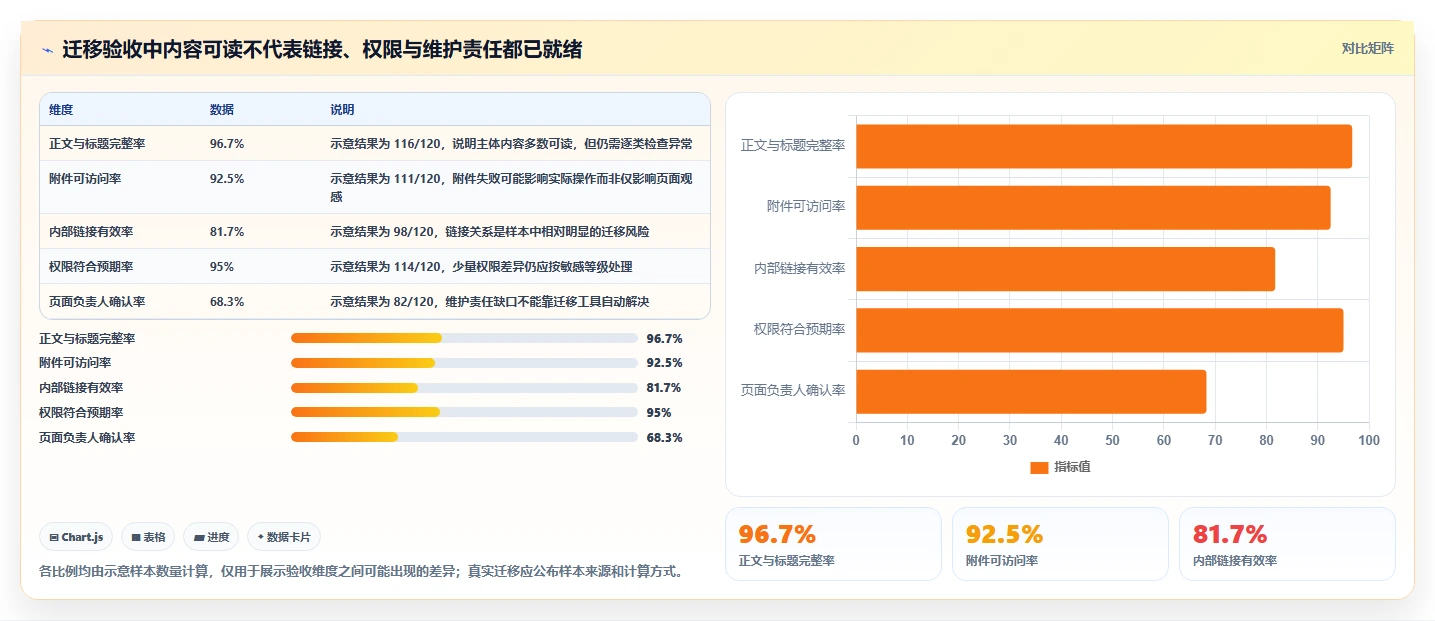This screenshot has width=1435, height=621.
Task: Click the 维度 column header
Action: (61, 110)
